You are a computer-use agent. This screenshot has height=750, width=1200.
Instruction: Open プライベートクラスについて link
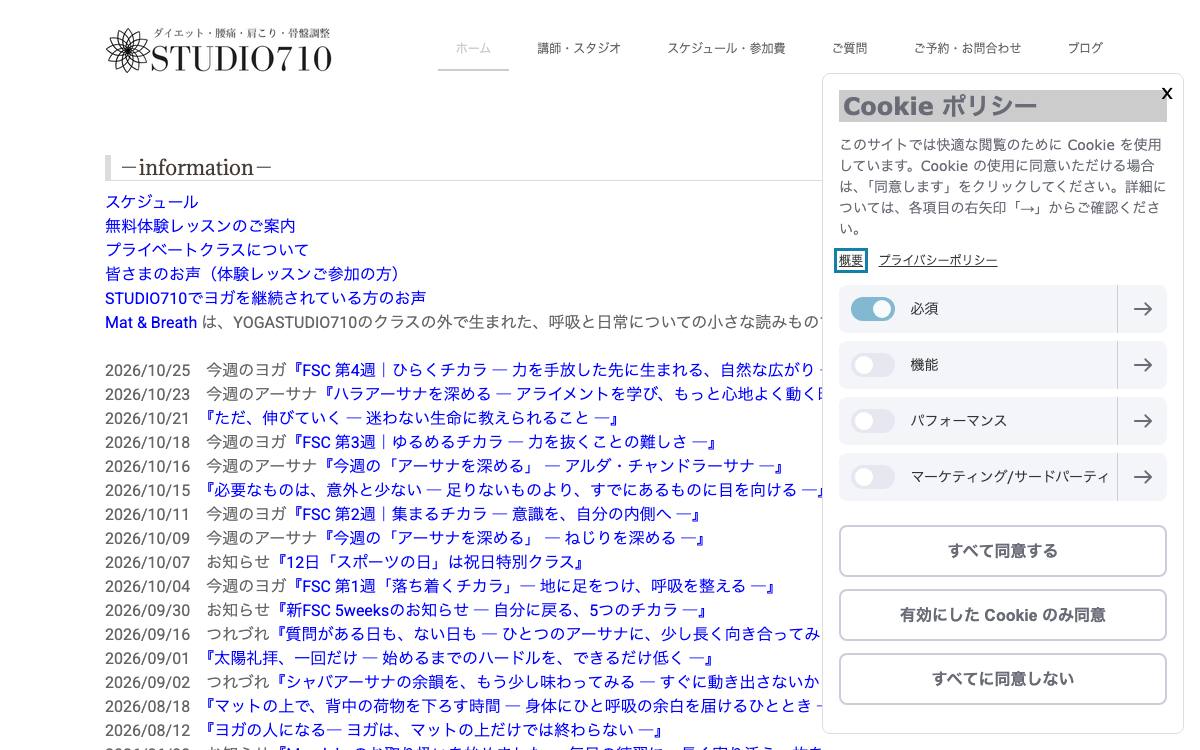click(x=207, y=250)
